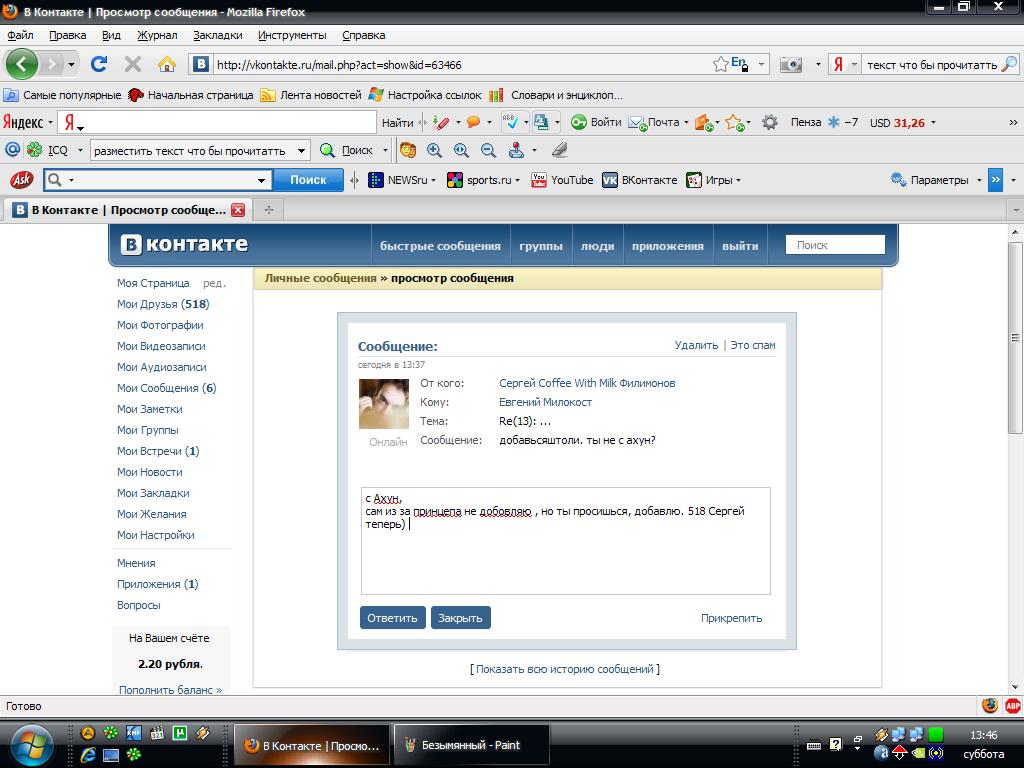
Task: Switch to the Безымянный - Paint taskbar window
Action: point(472,745)
